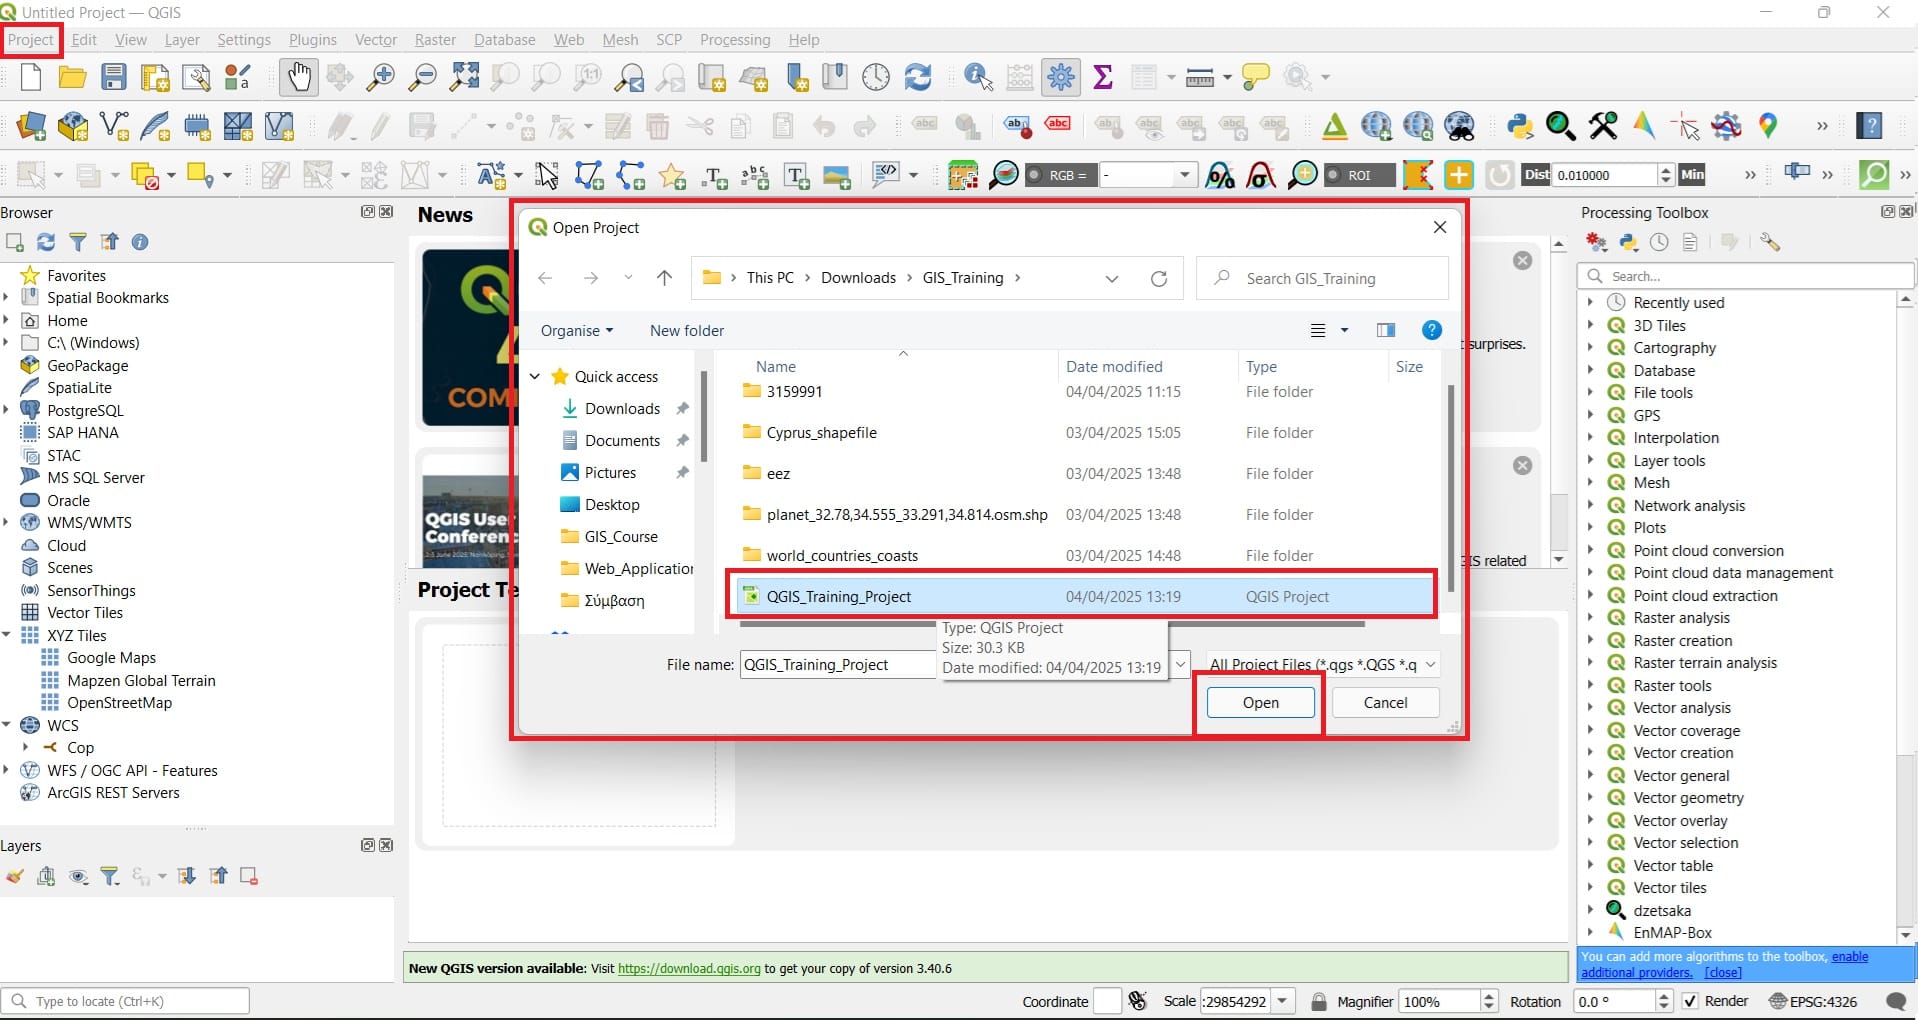Image resolution: width=1918 pixels, height=1020 pixels.
Task: Toggle the preview pane button in dialog
Action: (1385, 331)
